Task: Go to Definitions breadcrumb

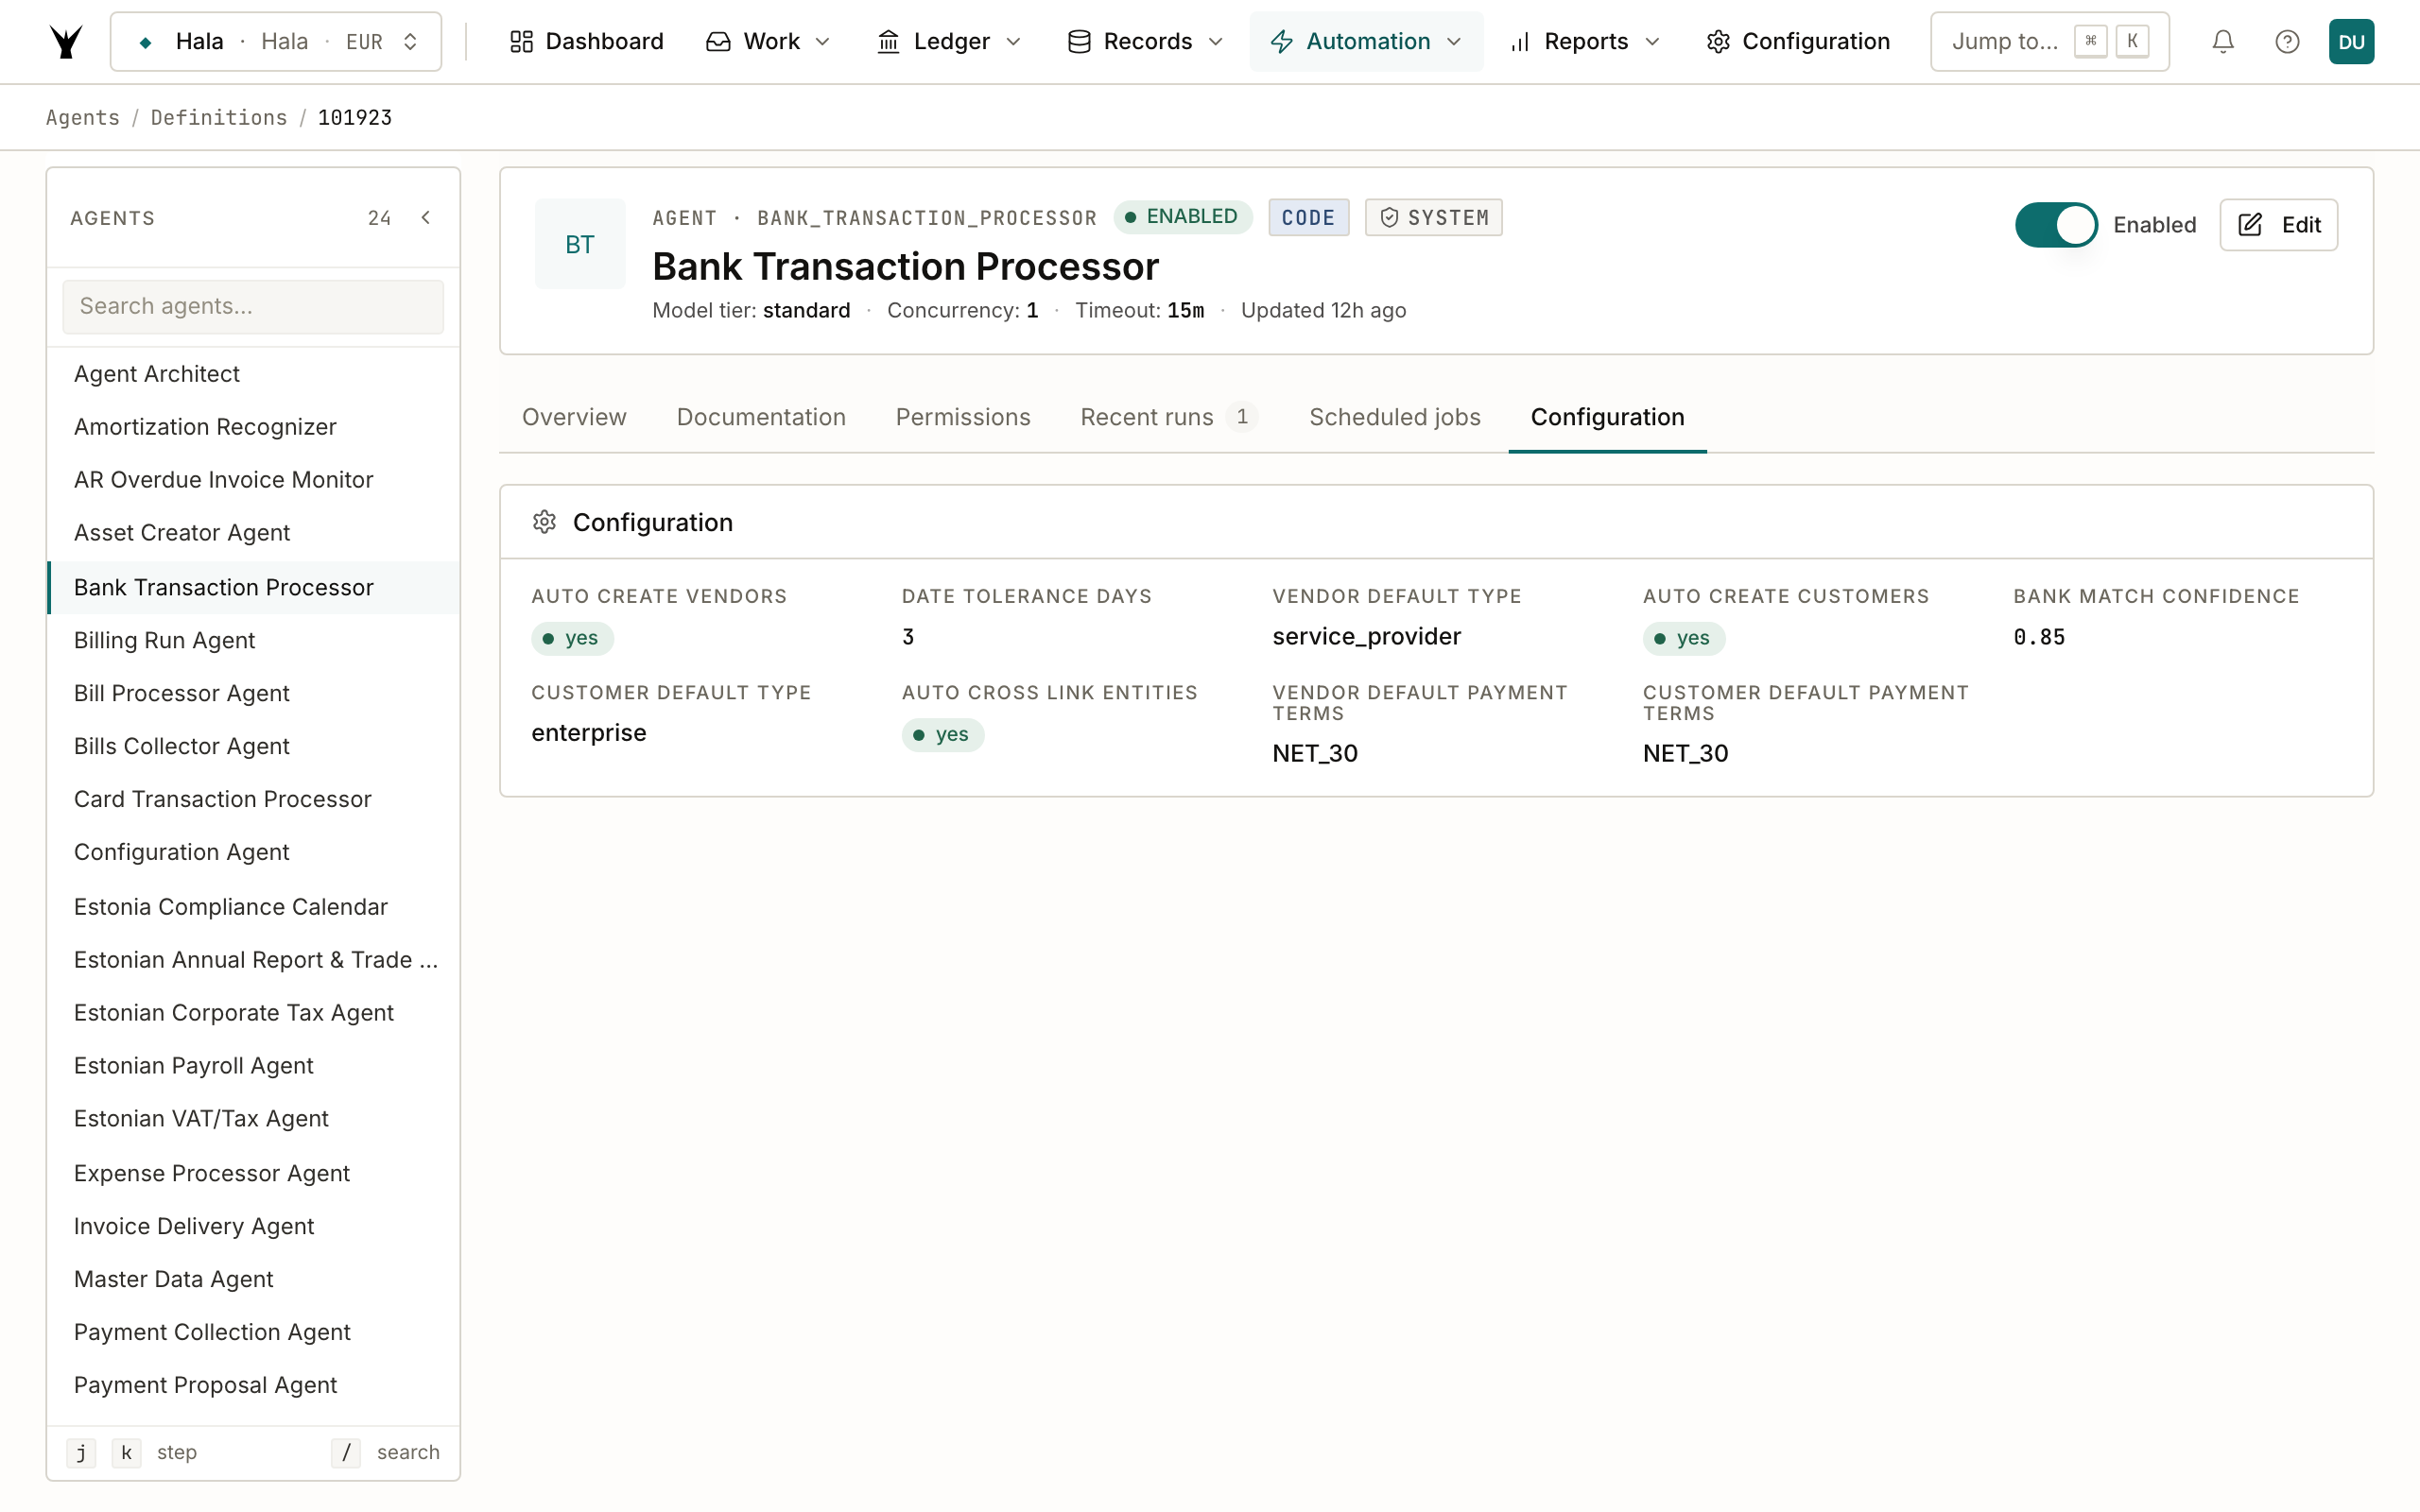Action: (219, 117)
